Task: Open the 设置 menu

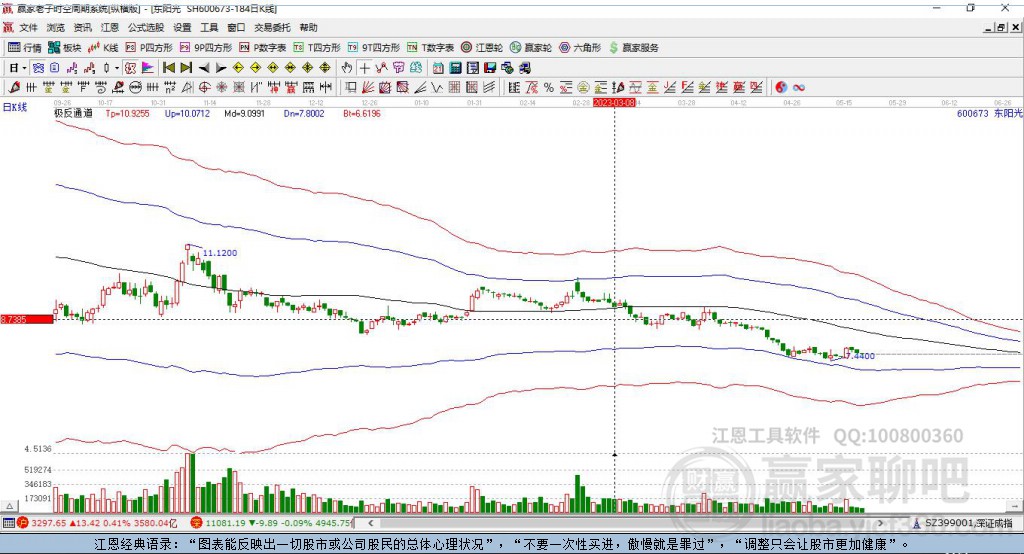Action: pyautogui.click(x=182, y=27)
